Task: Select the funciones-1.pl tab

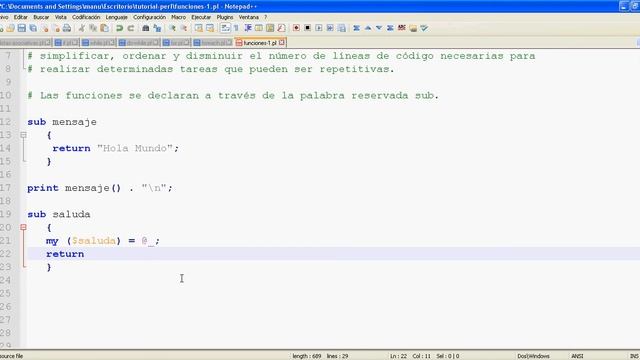Action: (260, 42)
